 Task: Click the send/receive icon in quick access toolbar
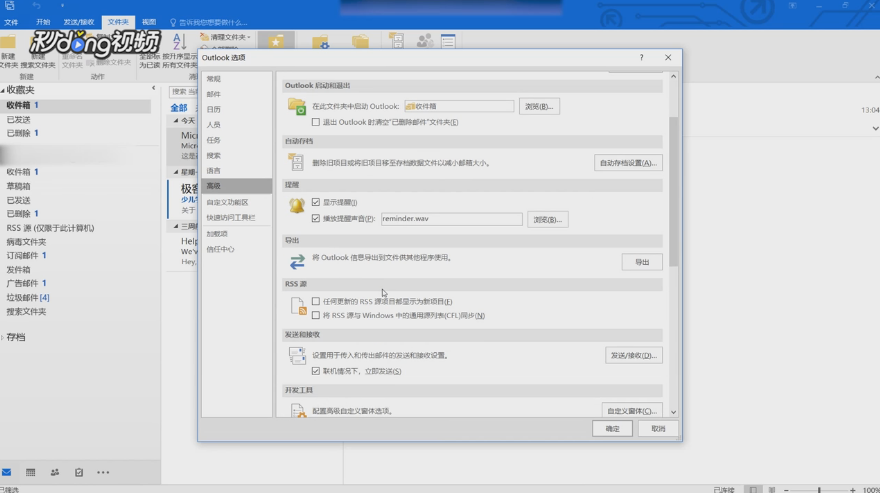click(10, 6)
